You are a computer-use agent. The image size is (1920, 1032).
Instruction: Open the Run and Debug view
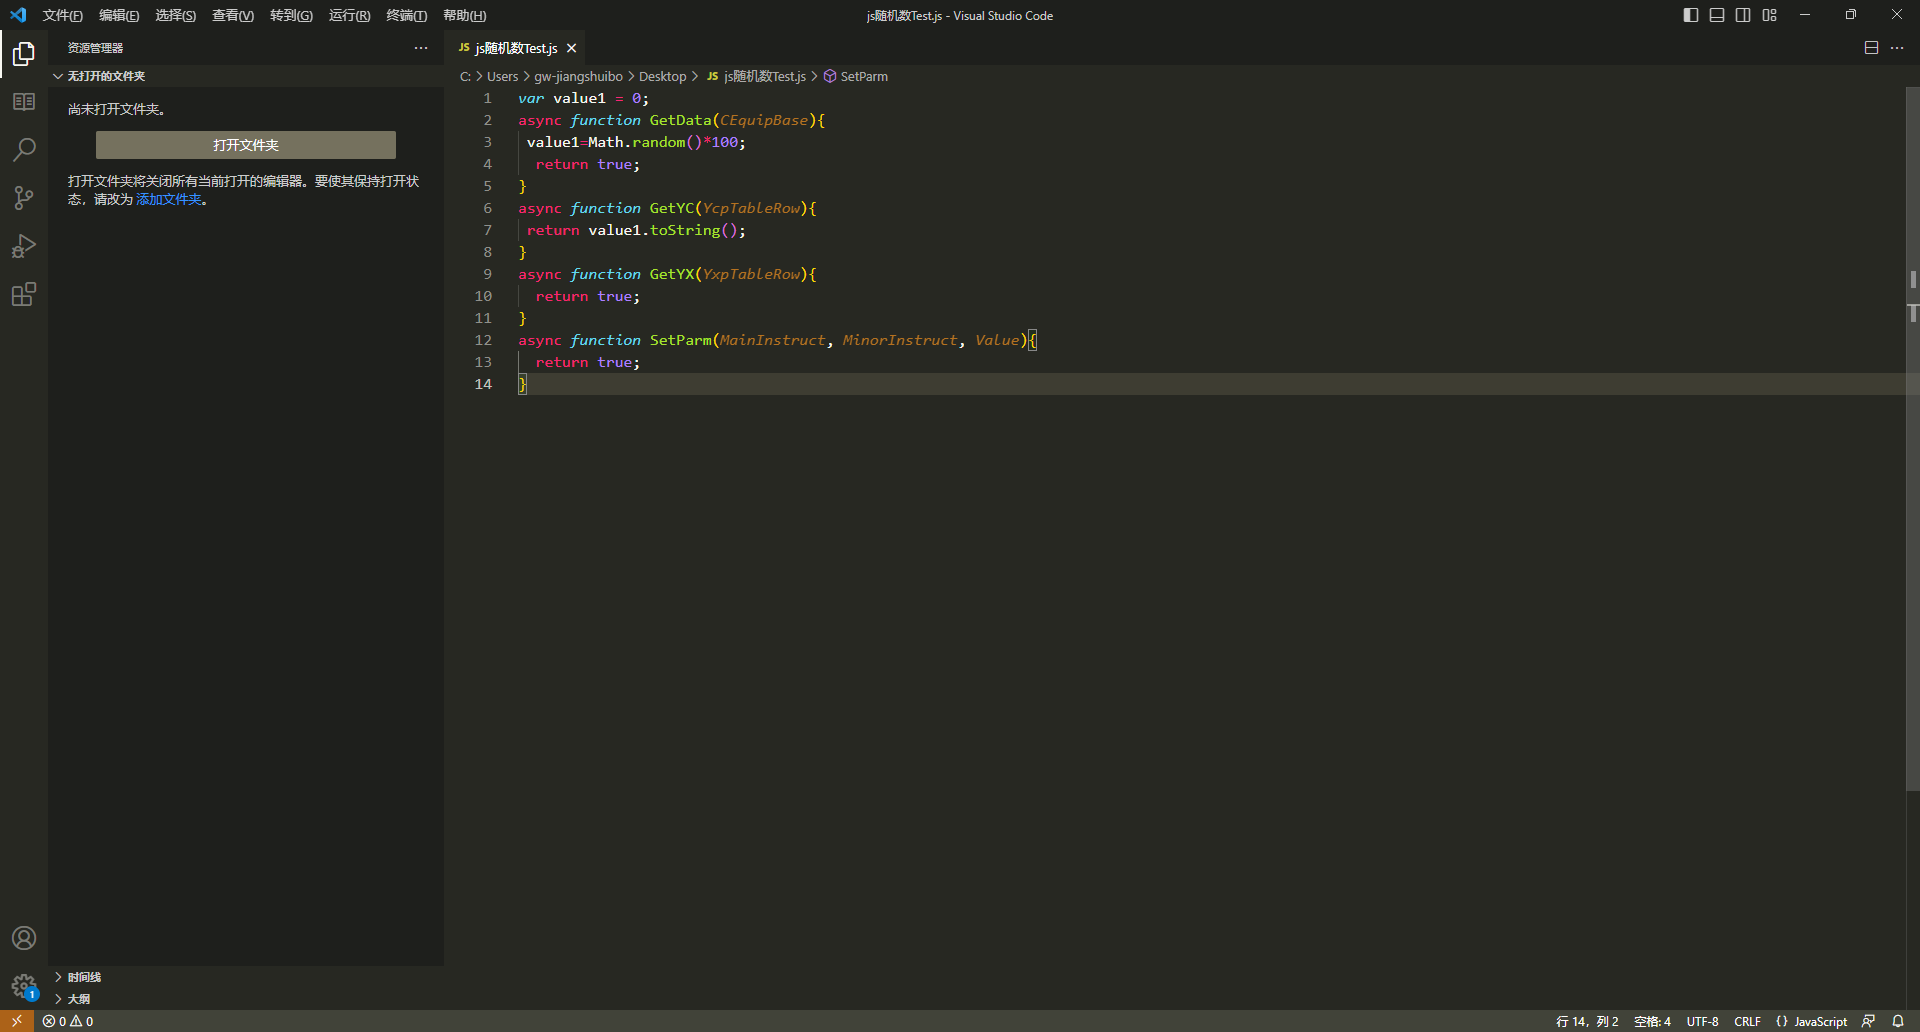tap(24, 246)
